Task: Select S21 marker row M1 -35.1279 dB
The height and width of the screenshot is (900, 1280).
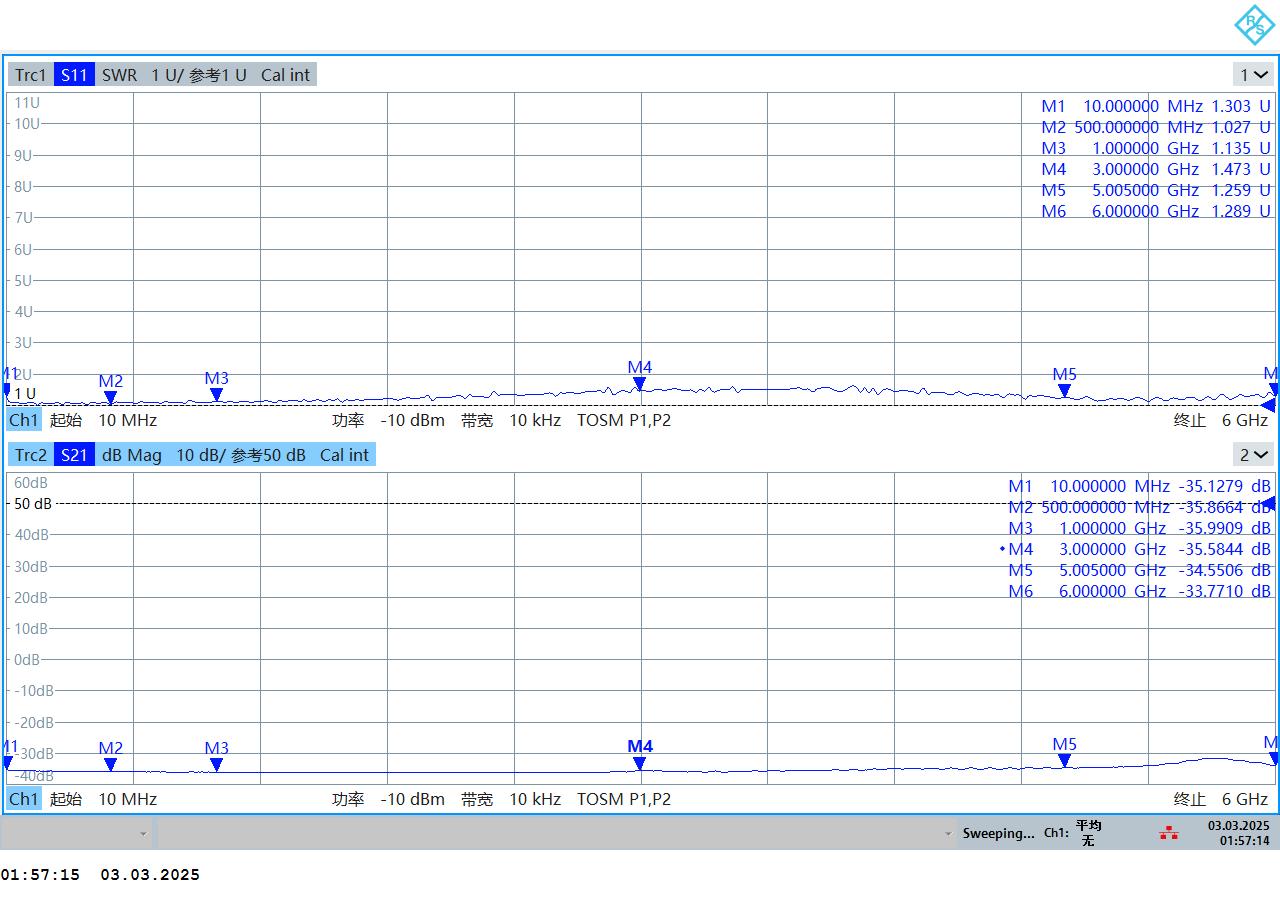Action: (1139, 486)
